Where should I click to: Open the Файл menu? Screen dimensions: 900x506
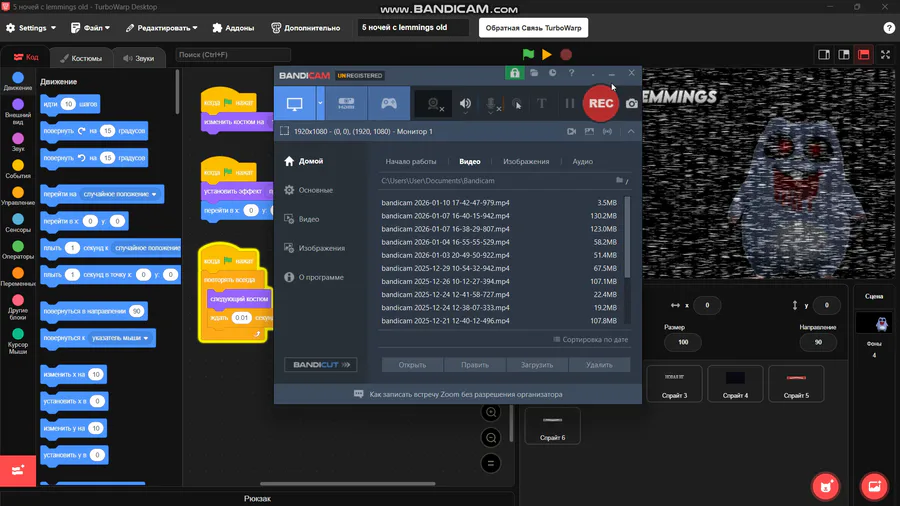point(90,28)
